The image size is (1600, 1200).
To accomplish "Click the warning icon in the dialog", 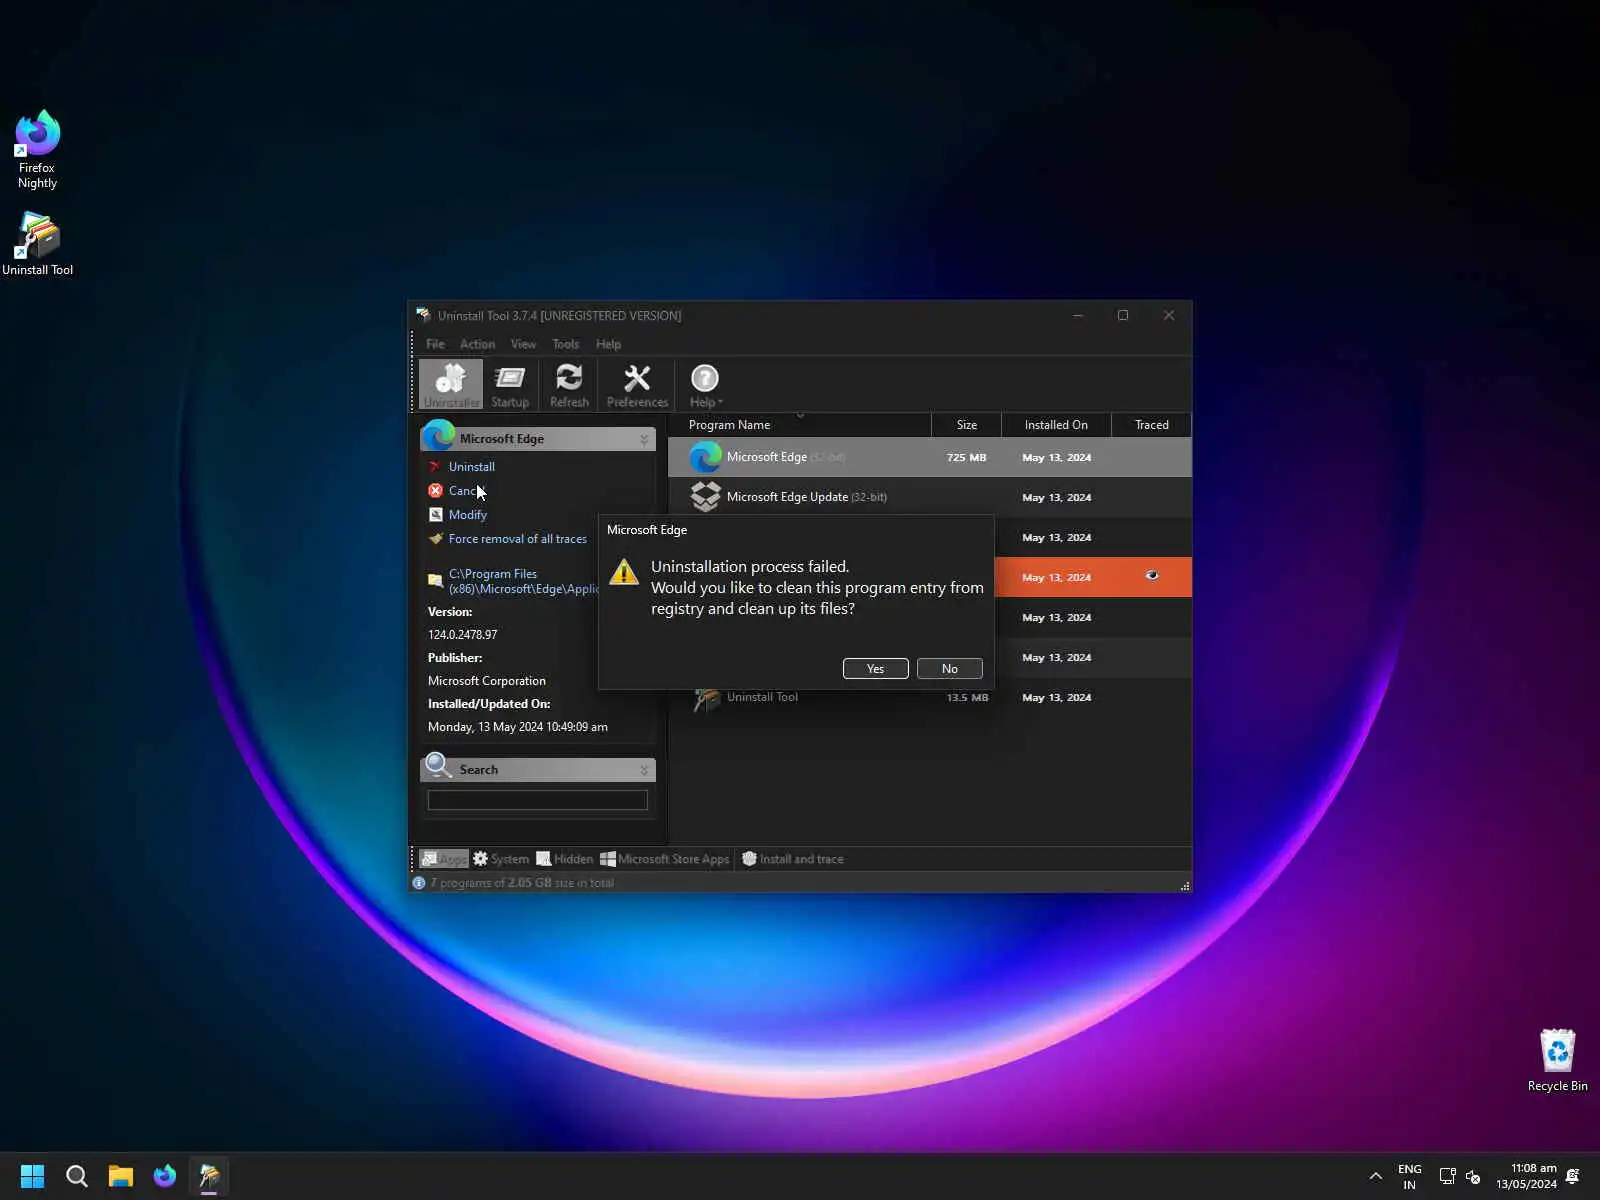I will (x=624, y=572).
